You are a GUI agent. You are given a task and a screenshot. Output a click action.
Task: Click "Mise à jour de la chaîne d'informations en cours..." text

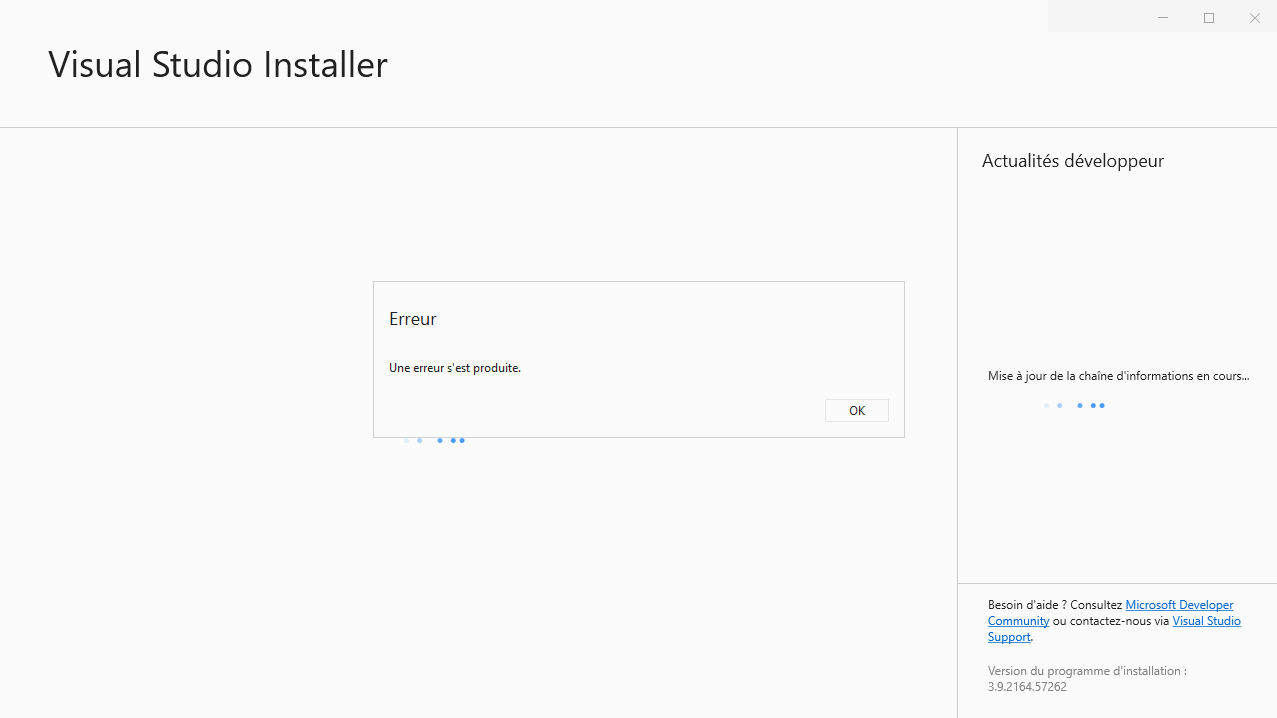pos(1118,376)
